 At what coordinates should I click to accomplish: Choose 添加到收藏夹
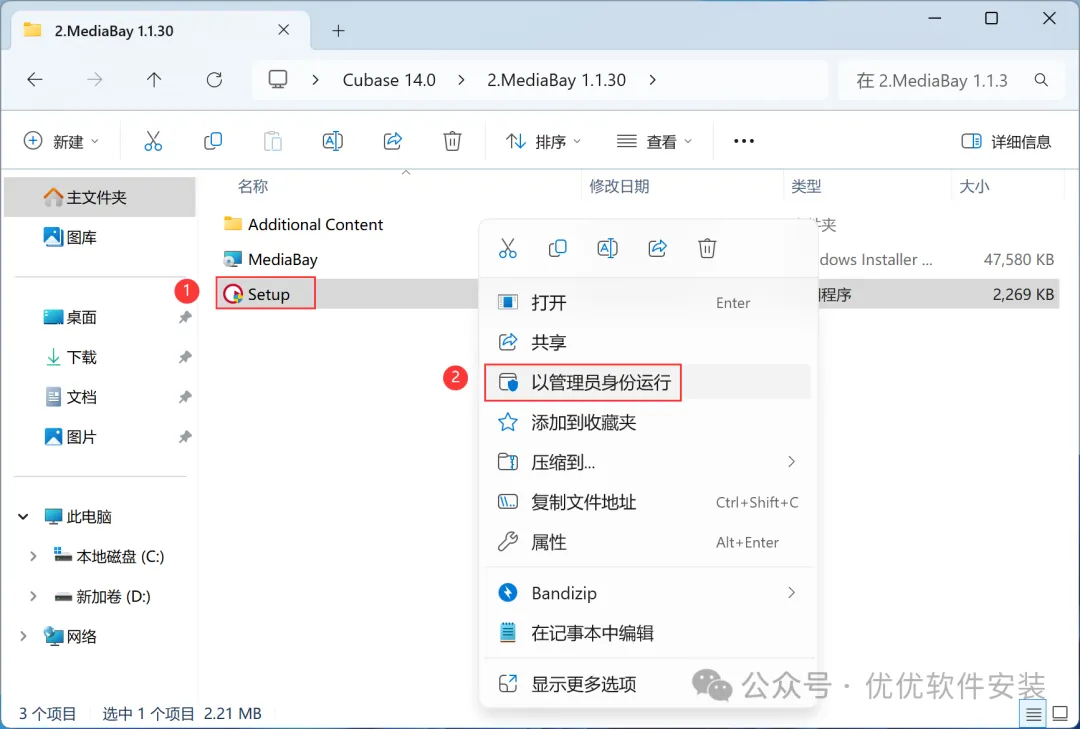tap(648, 422)
